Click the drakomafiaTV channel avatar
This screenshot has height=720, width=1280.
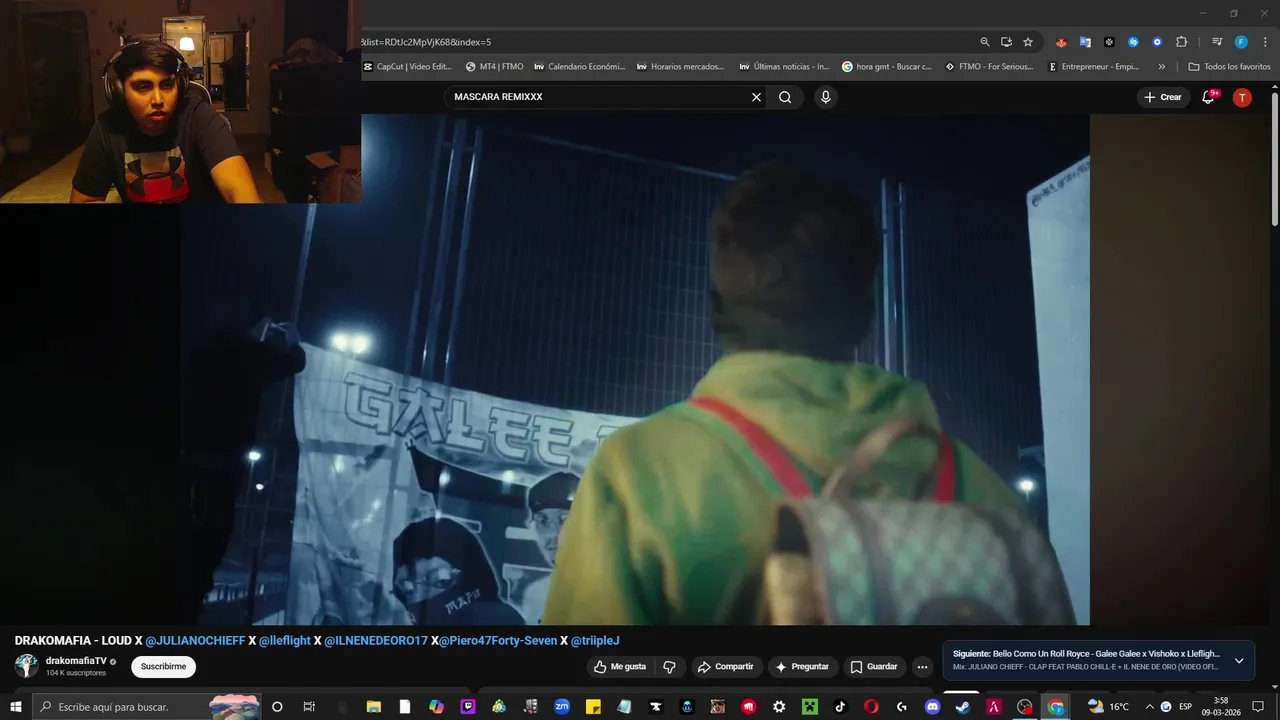click(x=26, y=666)
